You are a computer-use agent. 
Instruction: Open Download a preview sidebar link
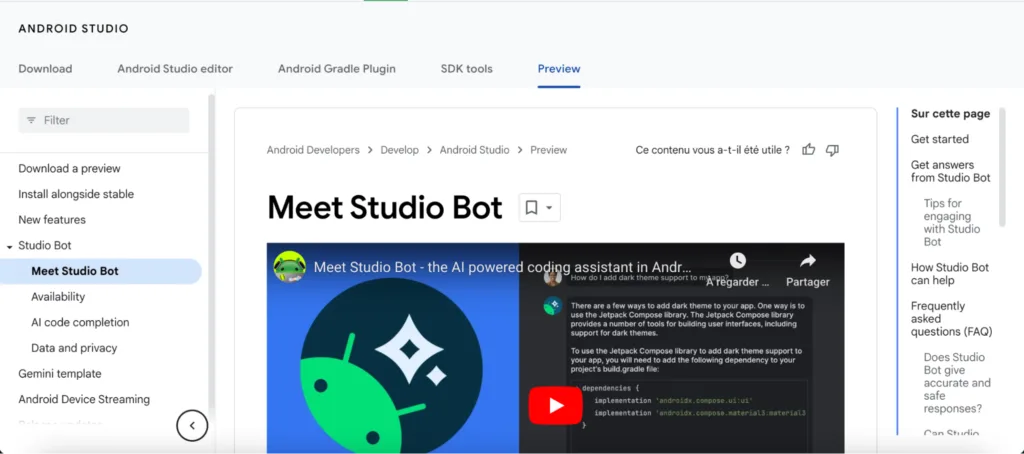69,169
